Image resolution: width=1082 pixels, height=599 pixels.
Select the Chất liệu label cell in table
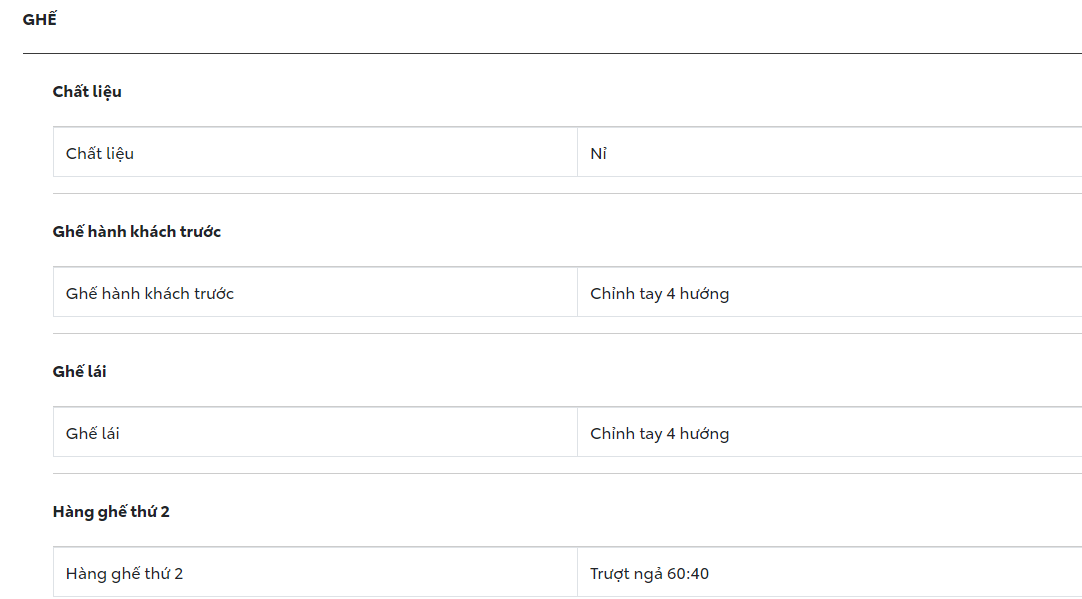pos(100,153)
